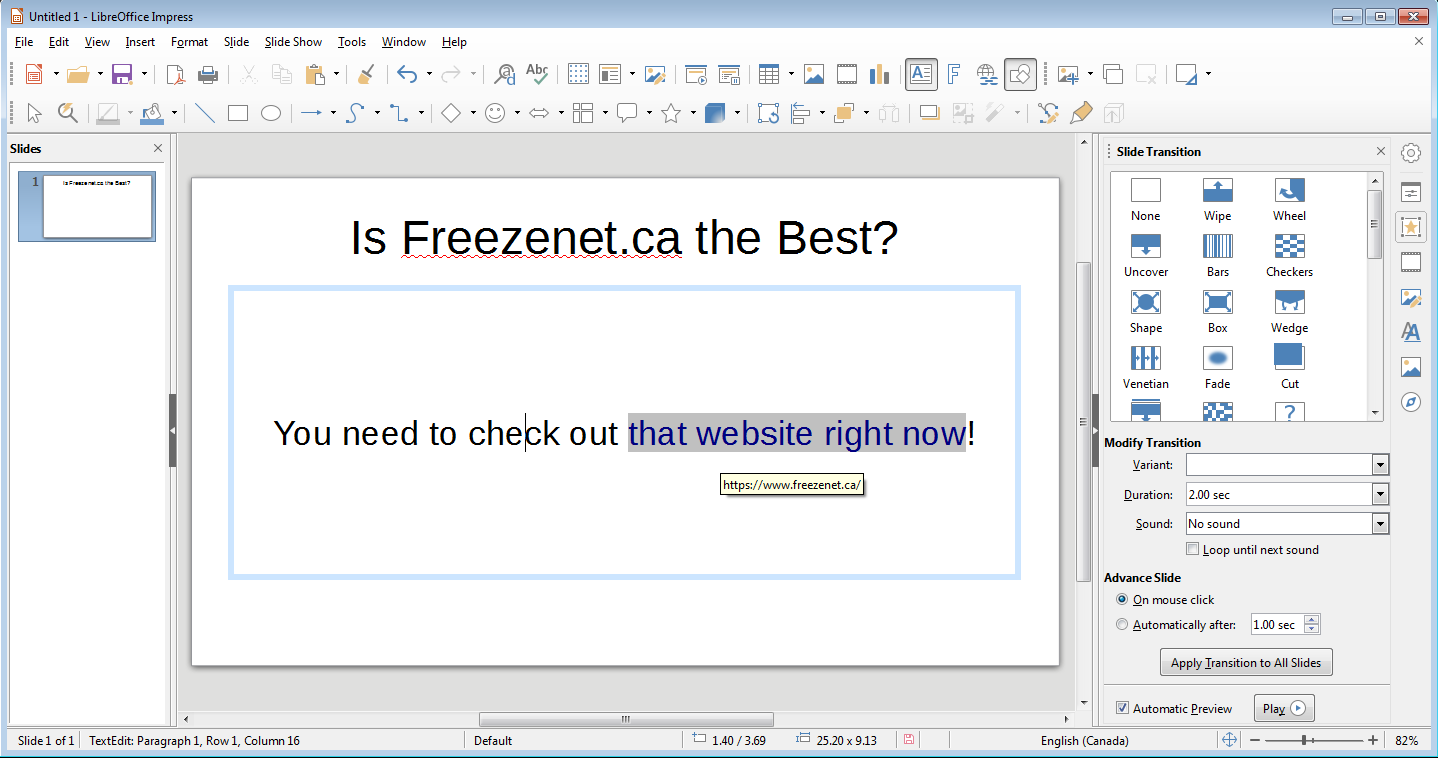Open the Insert menu

point(140,42)
